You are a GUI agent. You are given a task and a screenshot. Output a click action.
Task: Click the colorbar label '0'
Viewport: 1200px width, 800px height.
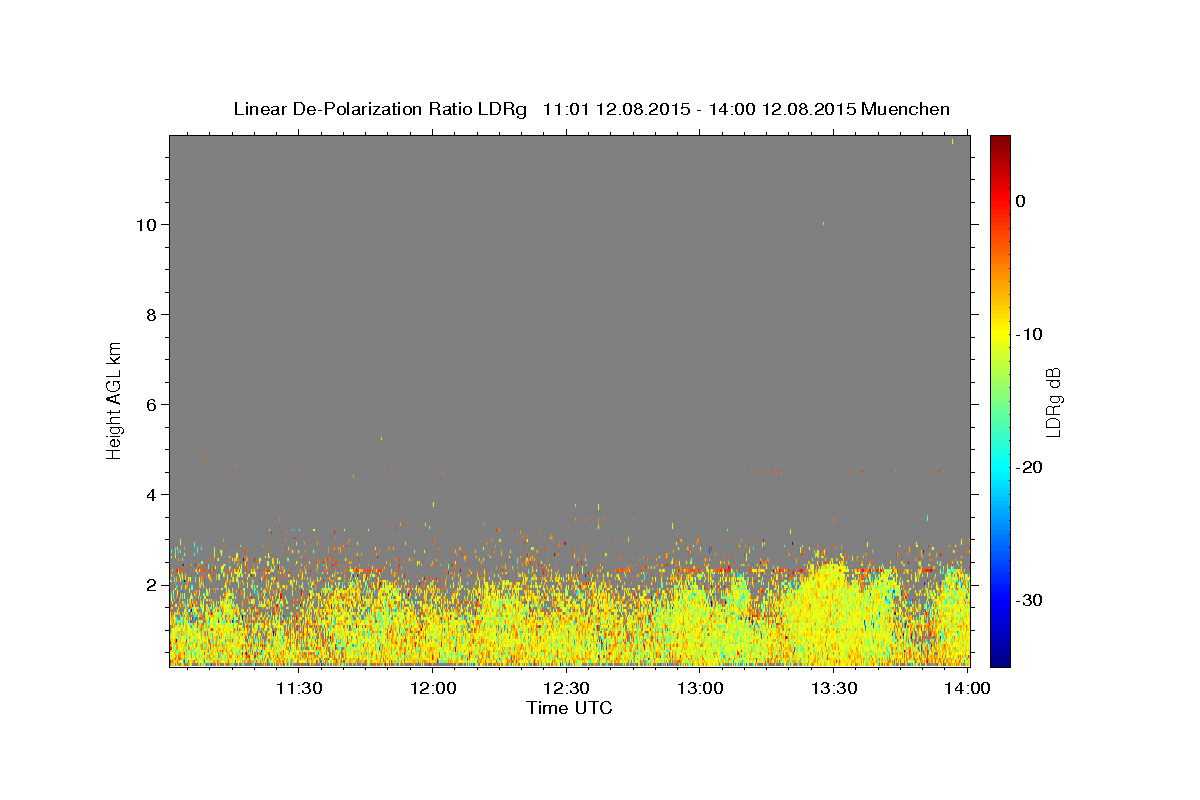tap(1021, 201)
